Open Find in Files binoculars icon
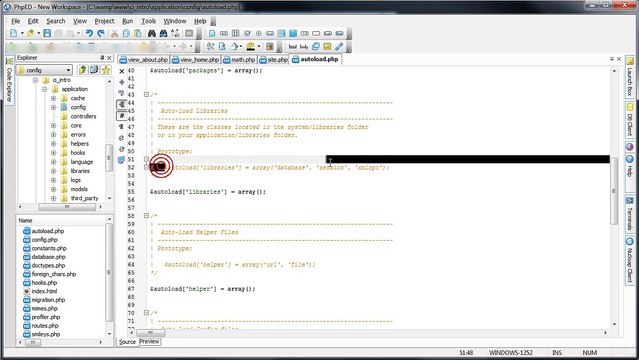 (x=163, y=33)
